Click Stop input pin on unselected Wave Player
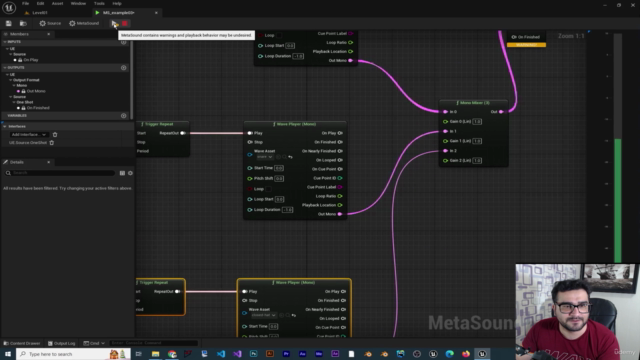Screen dimensions: 640x360 (250, 142)
